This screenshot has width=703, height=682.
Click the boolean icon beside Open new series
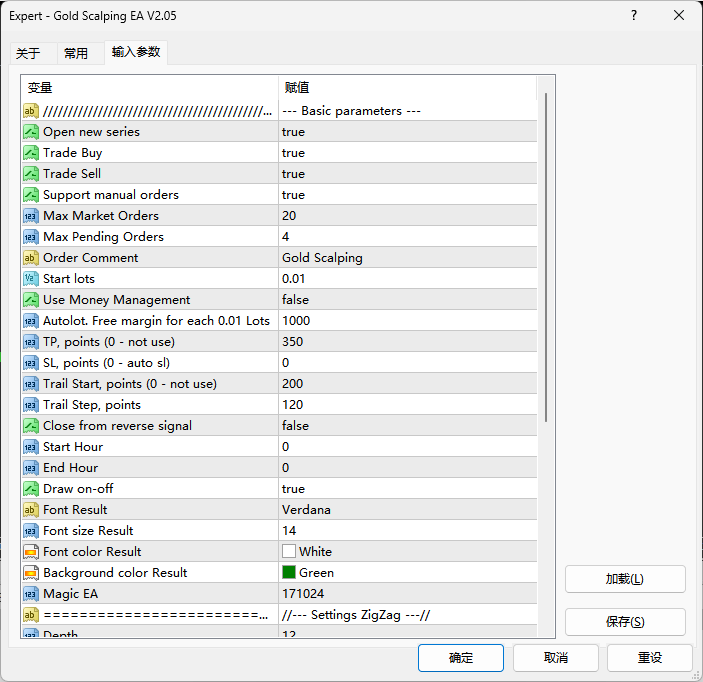(31, 132)
